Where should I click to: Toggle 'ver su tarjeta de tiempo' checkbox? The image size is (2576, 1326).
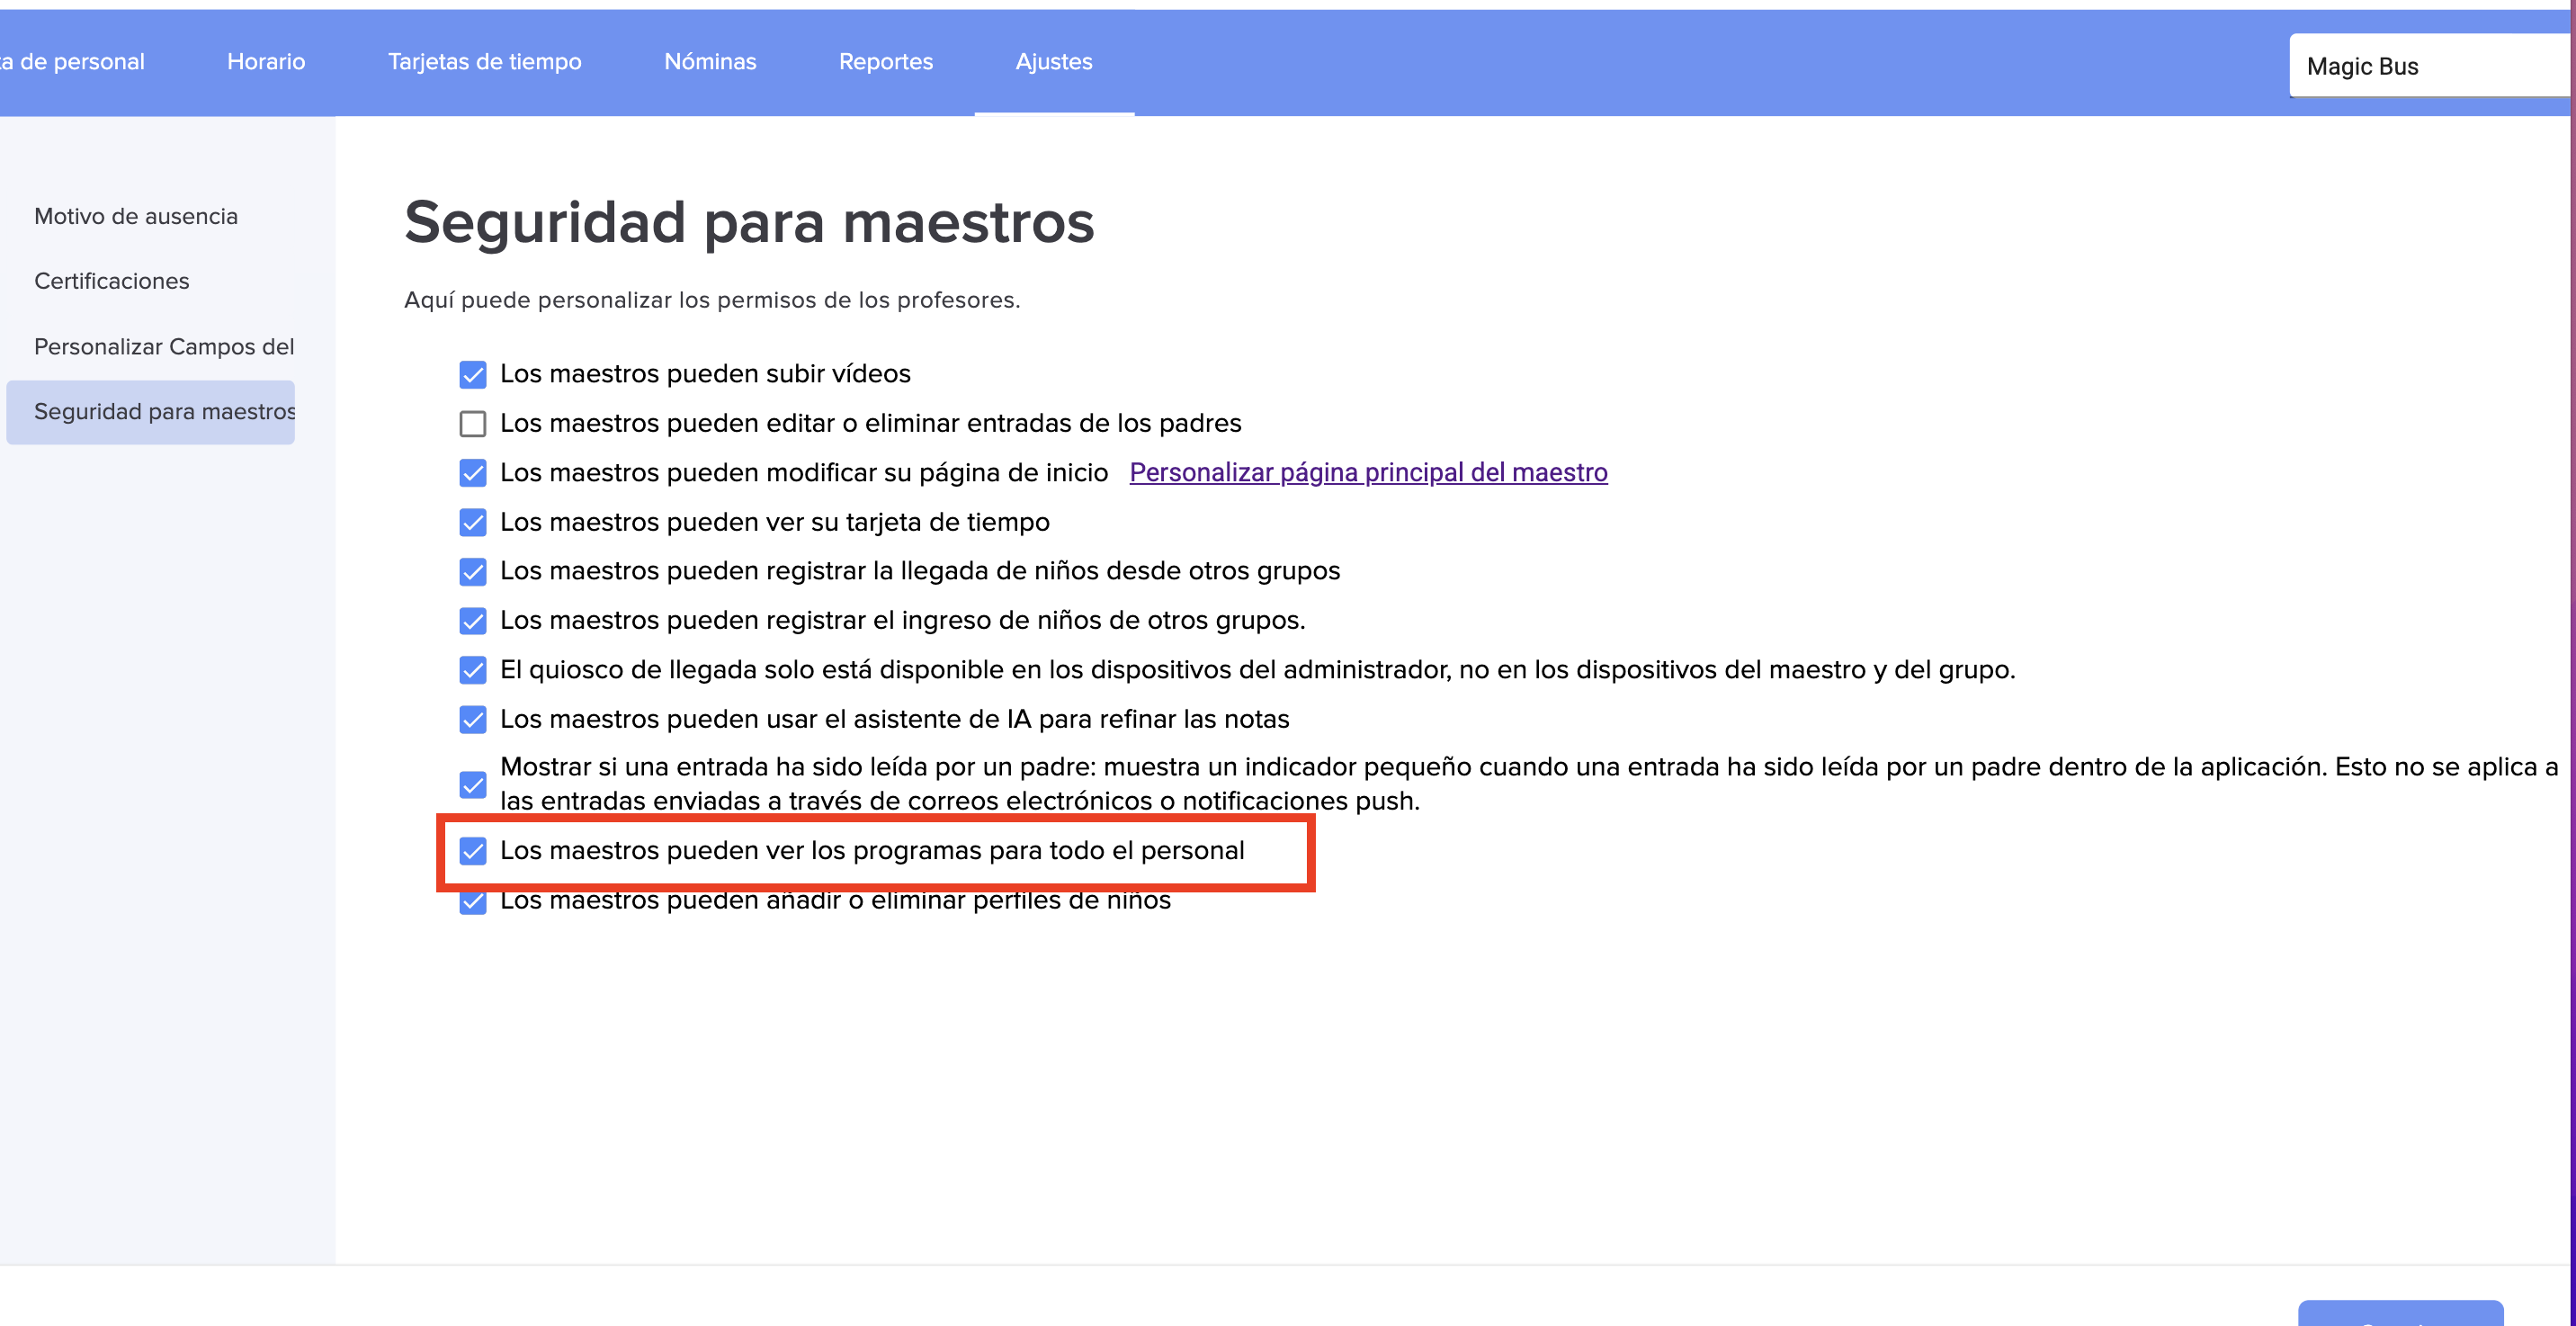click(473, 523)
